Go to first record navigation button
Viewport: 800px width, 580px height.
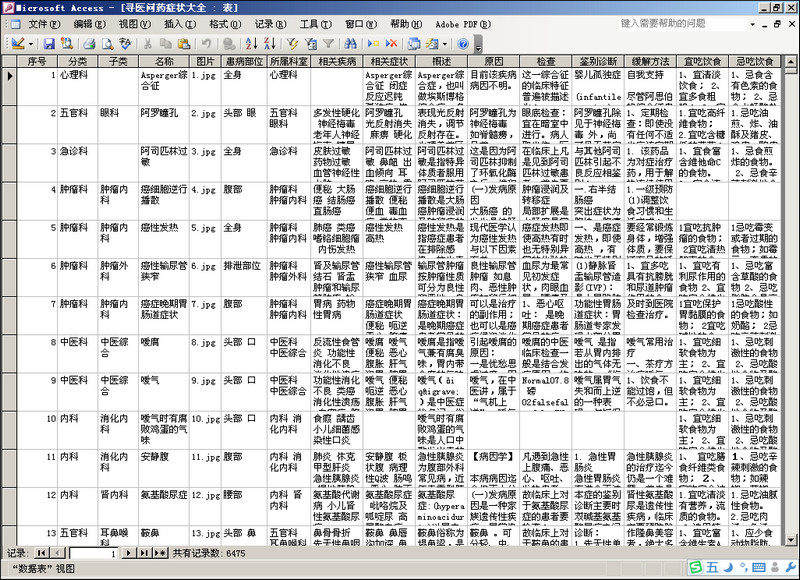41,553
